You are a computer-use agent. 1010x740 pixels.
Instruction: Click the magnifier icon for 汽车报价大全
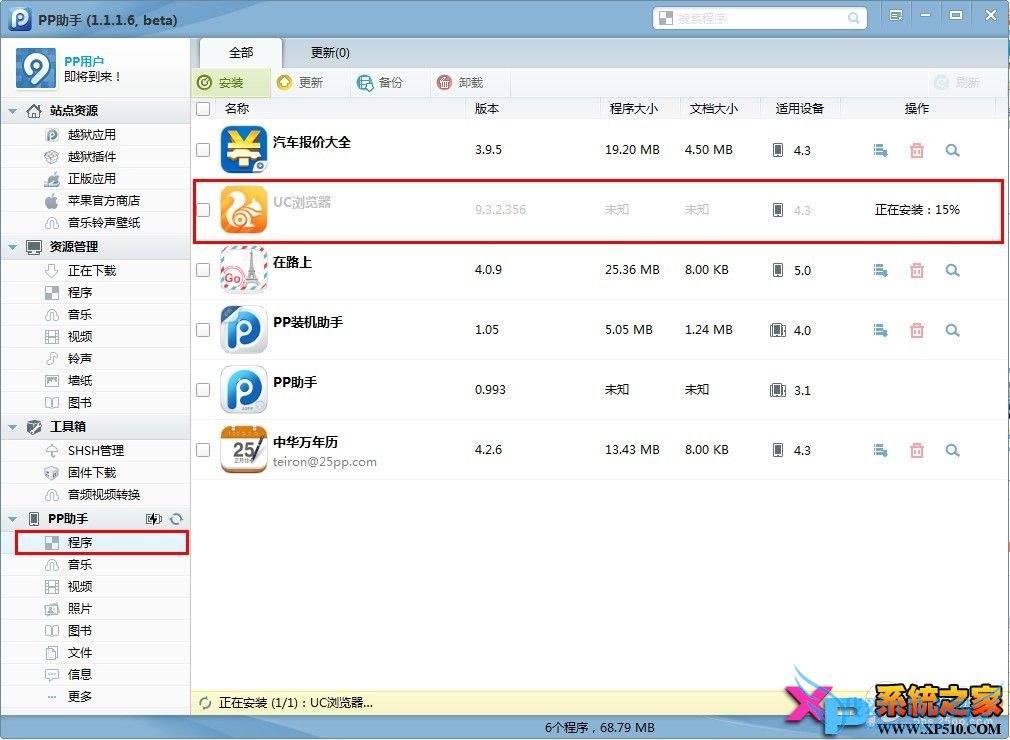pyautogui.click(x=953, y=150)
